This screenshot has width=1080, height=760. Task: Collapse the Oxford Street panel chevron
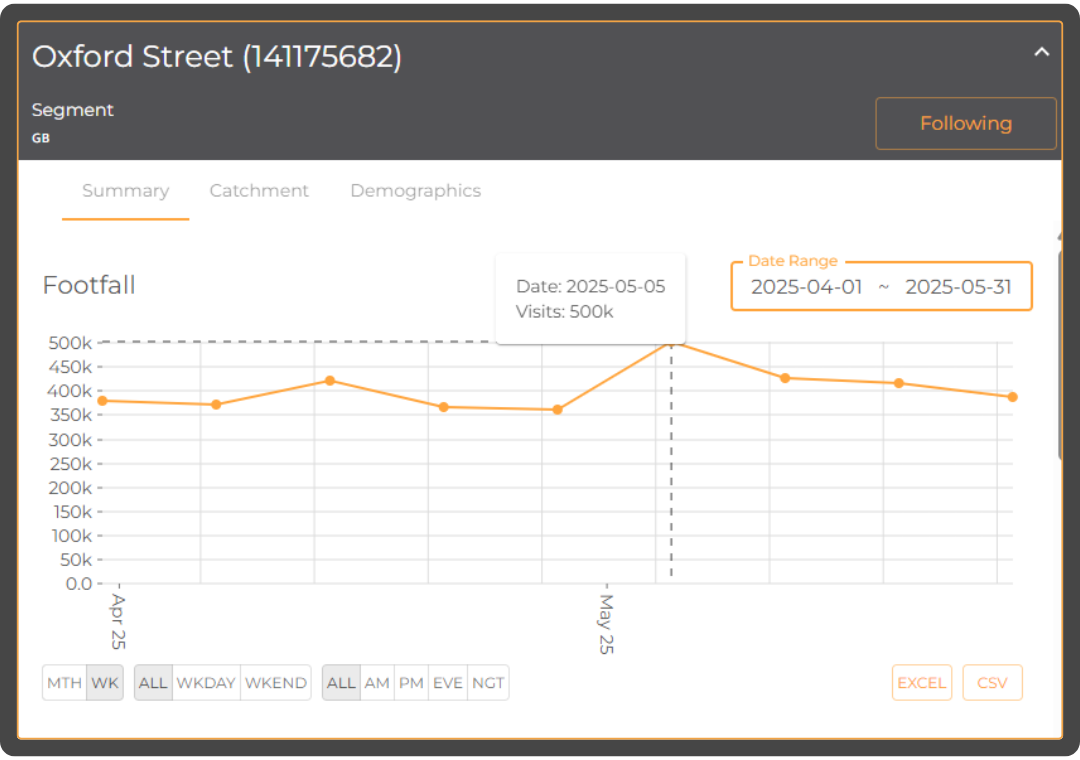point(1041,52)
